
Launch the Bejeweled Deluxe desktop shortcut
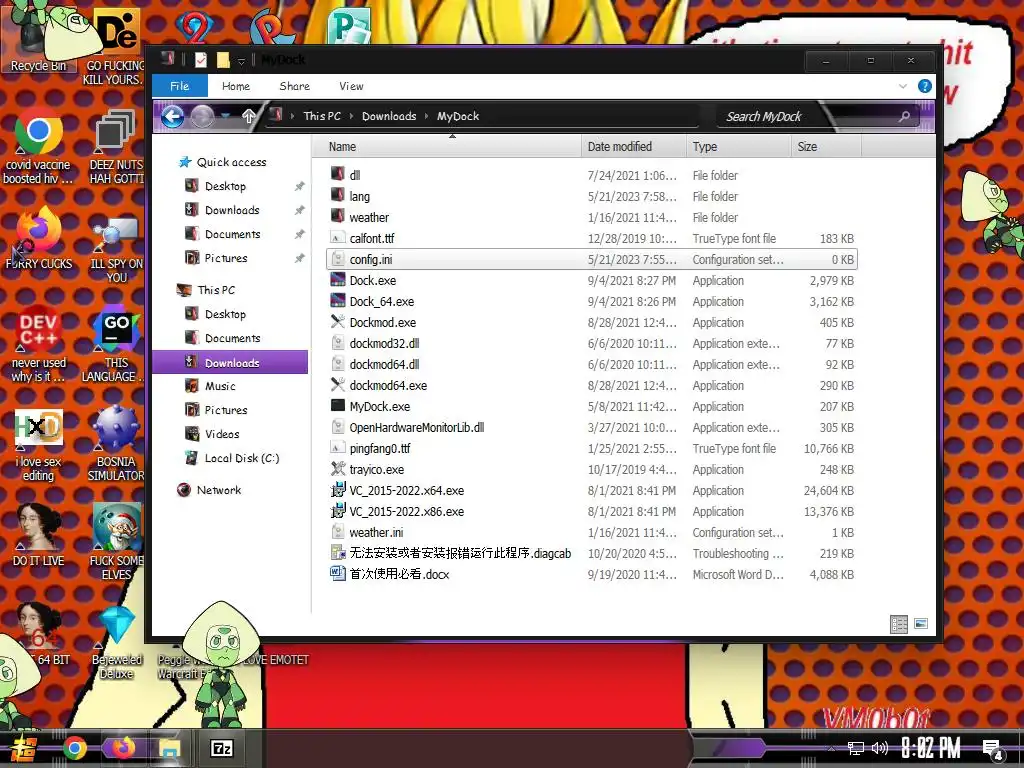pyautogui.click(x=116, y=643)
